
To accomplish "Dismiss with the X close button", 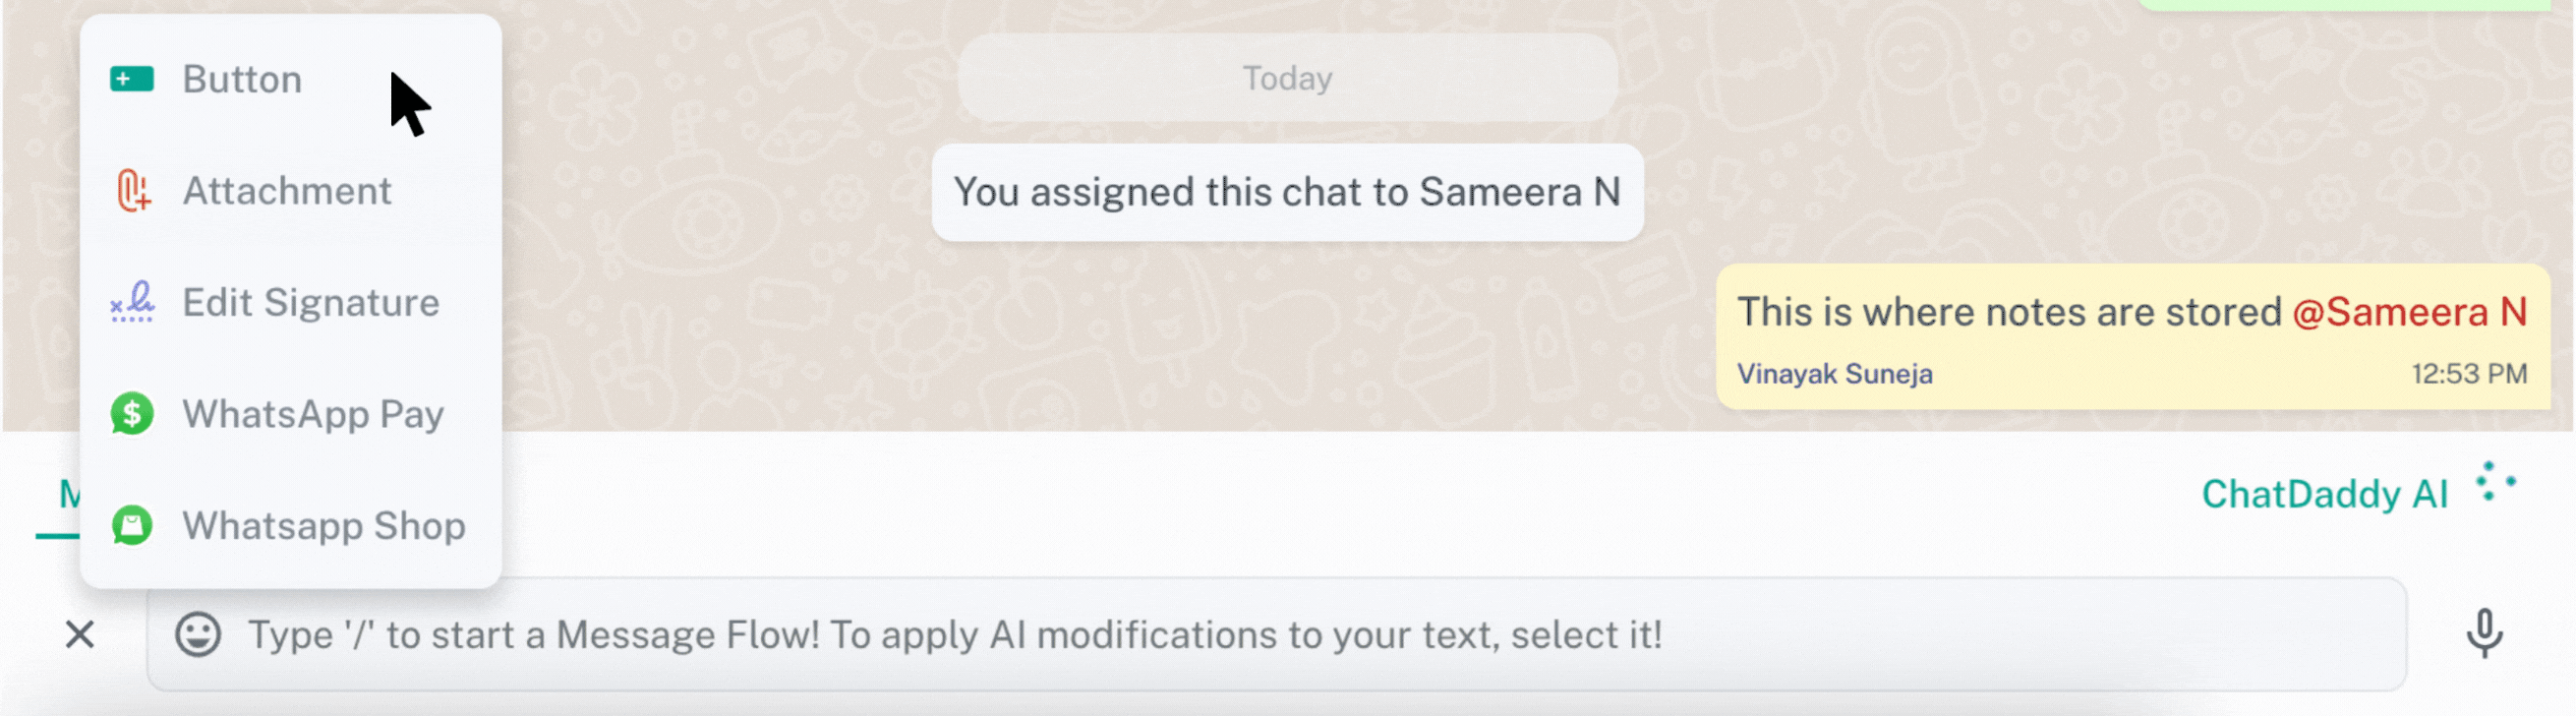I will pos(79,634).
